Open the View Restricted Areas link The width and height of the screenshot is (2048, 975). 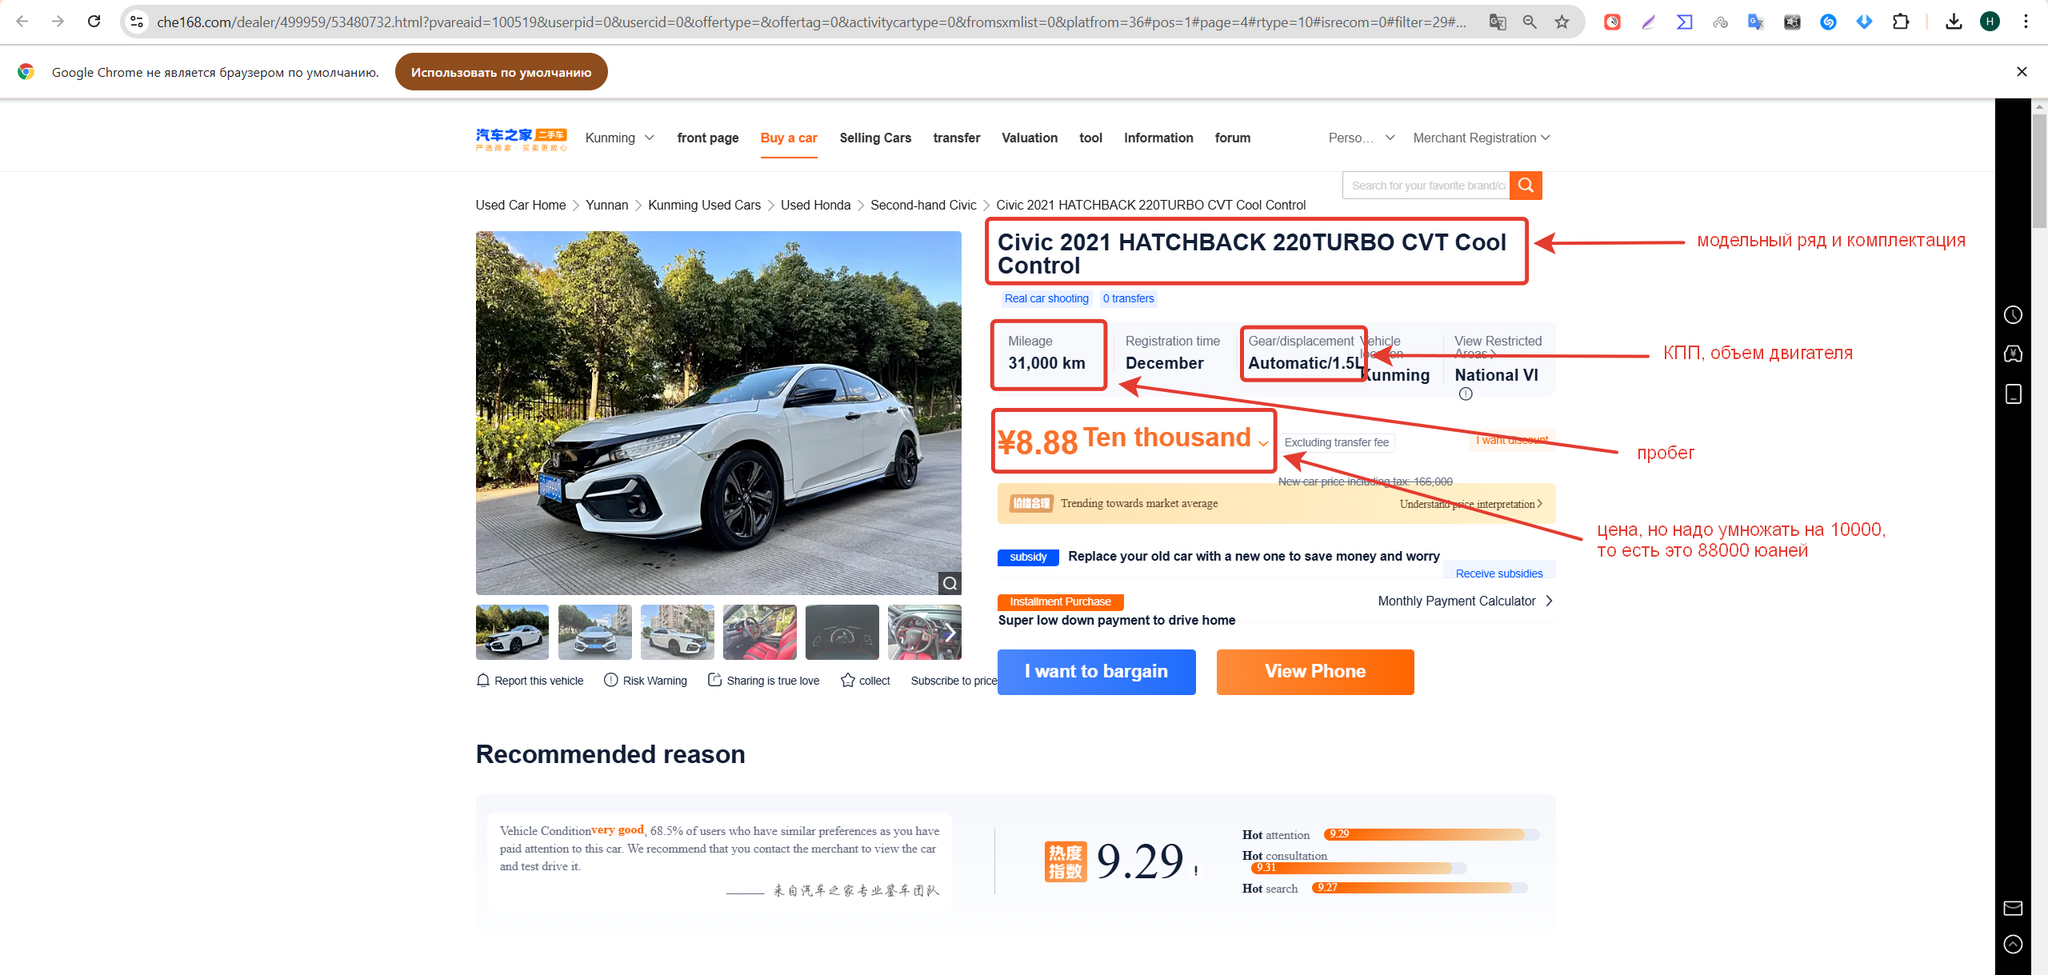(x=1498, y=346)
